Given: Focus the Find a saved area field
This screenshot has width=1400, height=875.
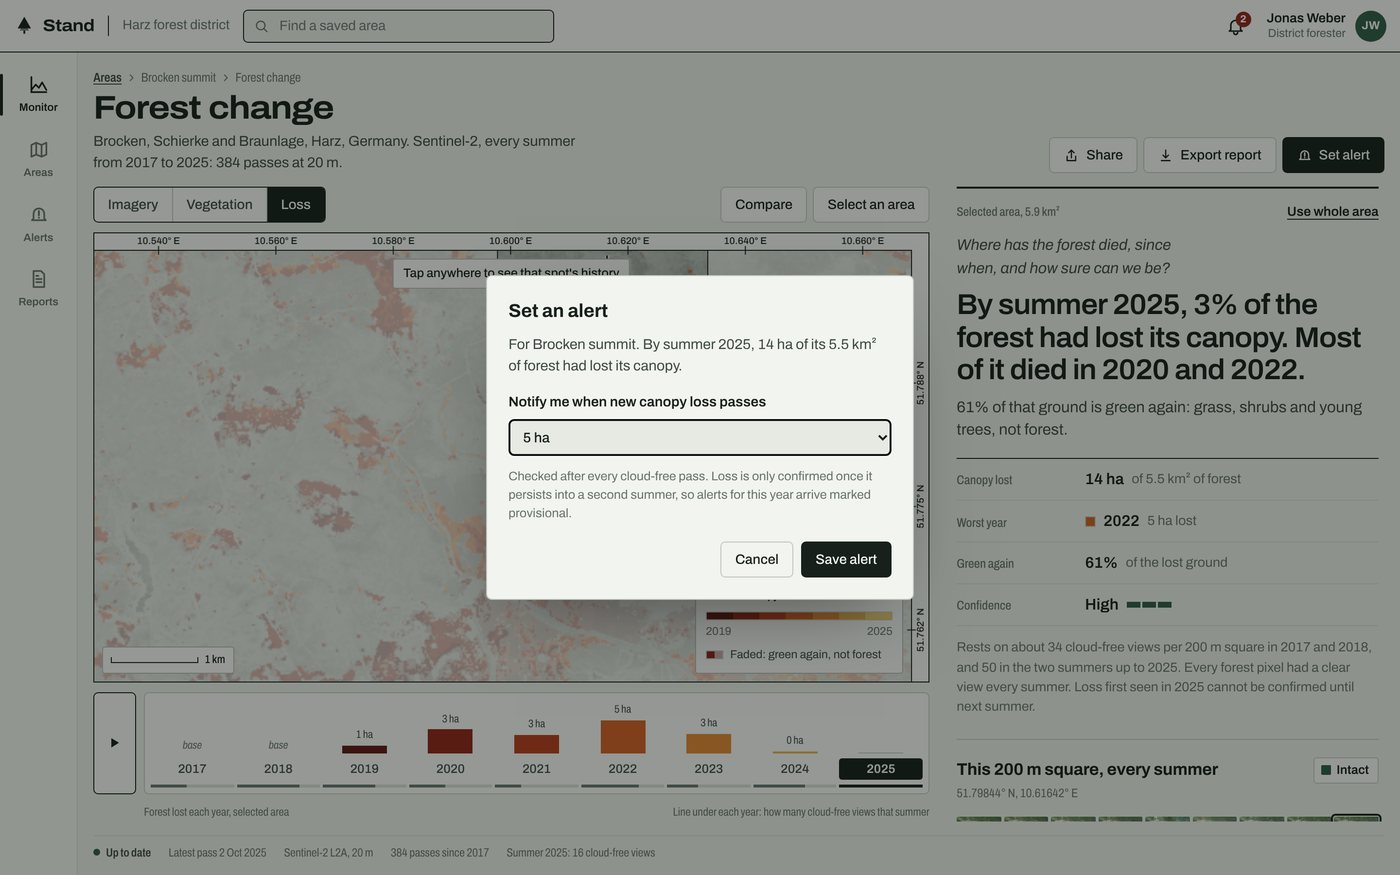Looking at the screenshot, I should coord(399,26).
